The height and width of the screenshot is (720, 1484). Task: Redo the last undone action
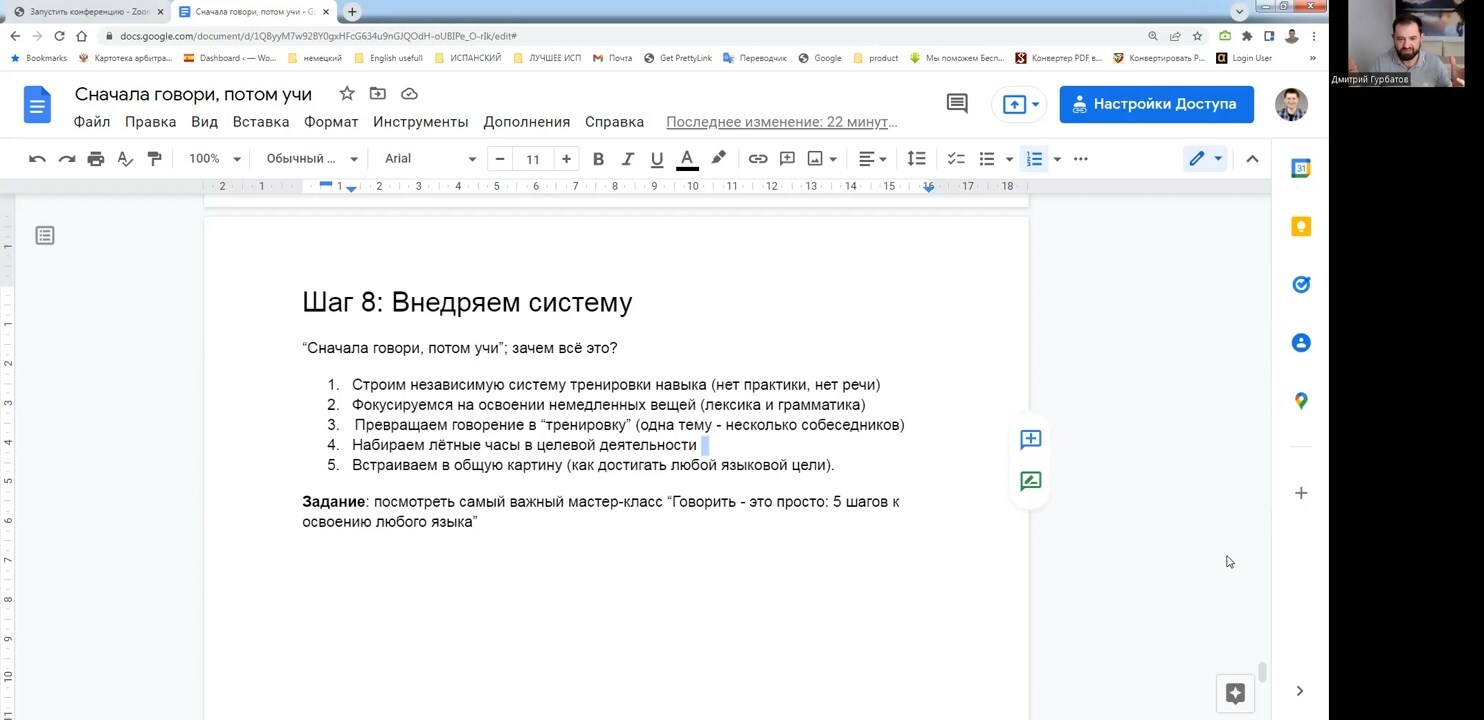[x=66, y=159]
